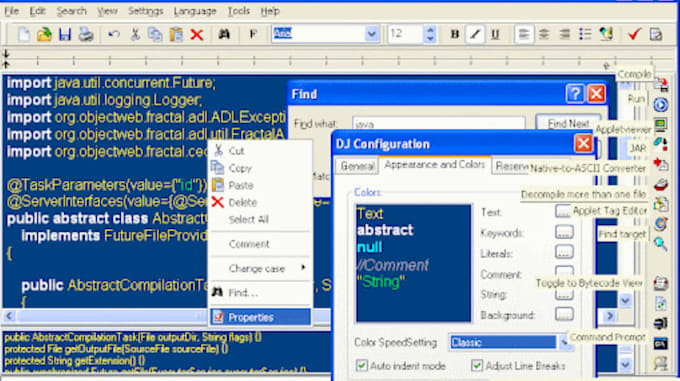Screen dimensions: 680x381
Task: Click left arrow of editor horizontal scrollbar
Action: [10, 316]
